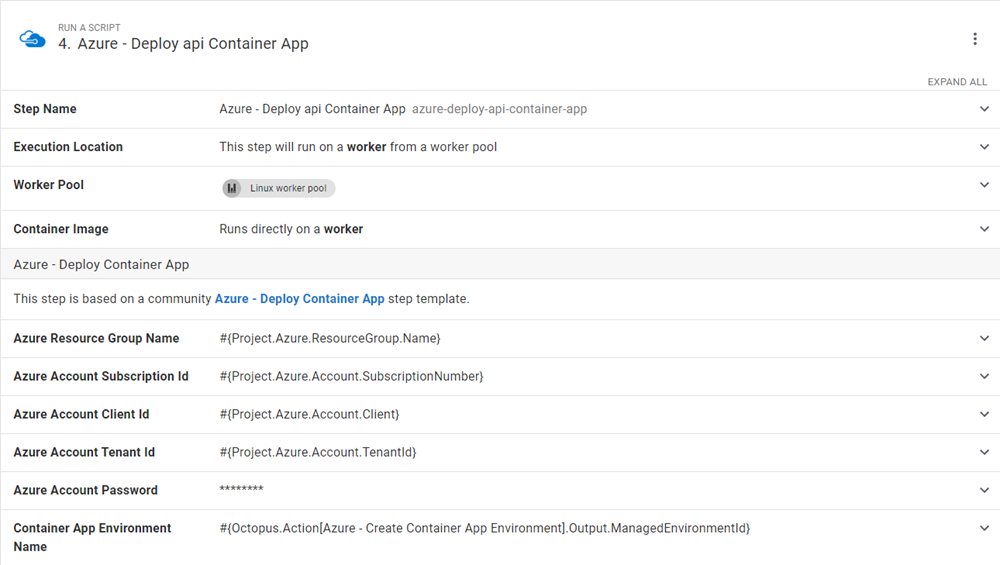Click the Azure Resource Group Name label
The width and height of the screenshot is (1000, 565).
(96, 338)
